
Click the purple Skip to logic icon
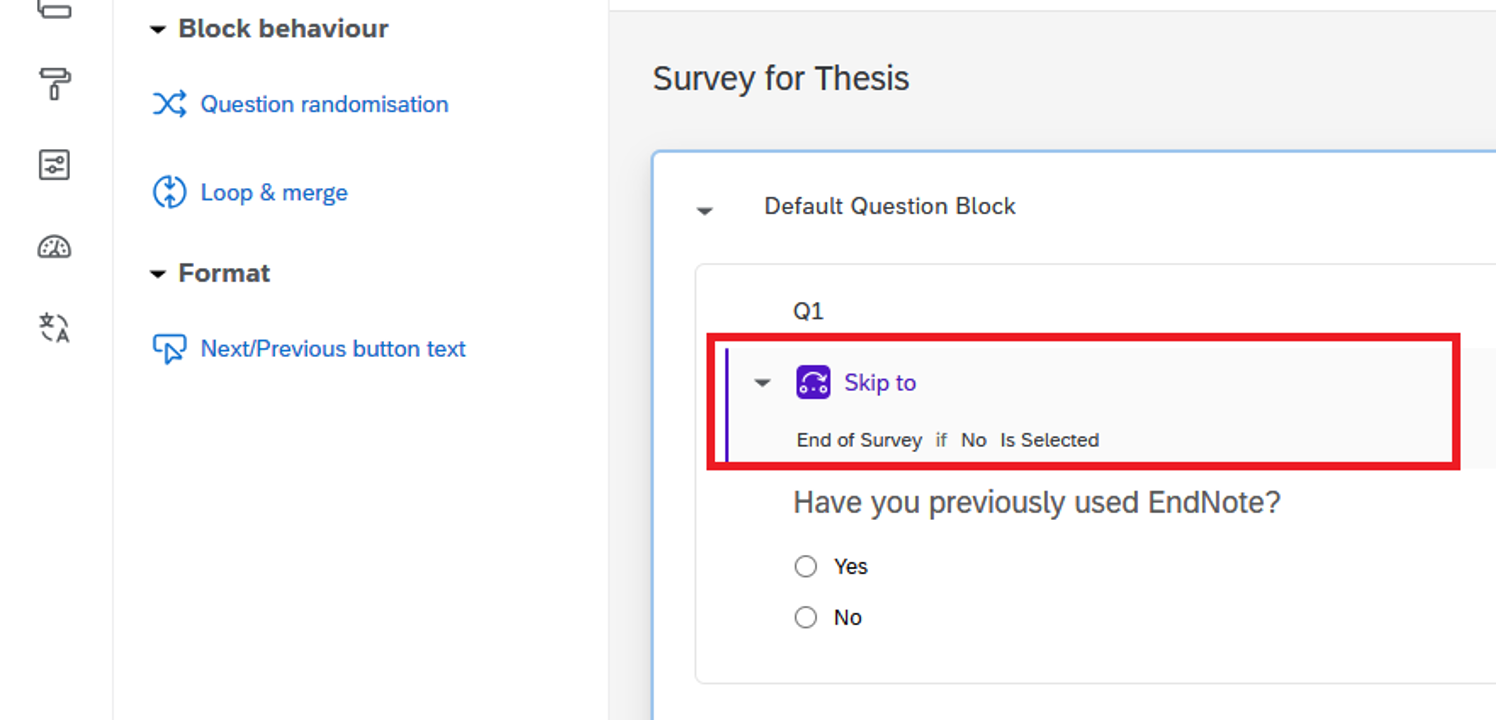(813, 382)
